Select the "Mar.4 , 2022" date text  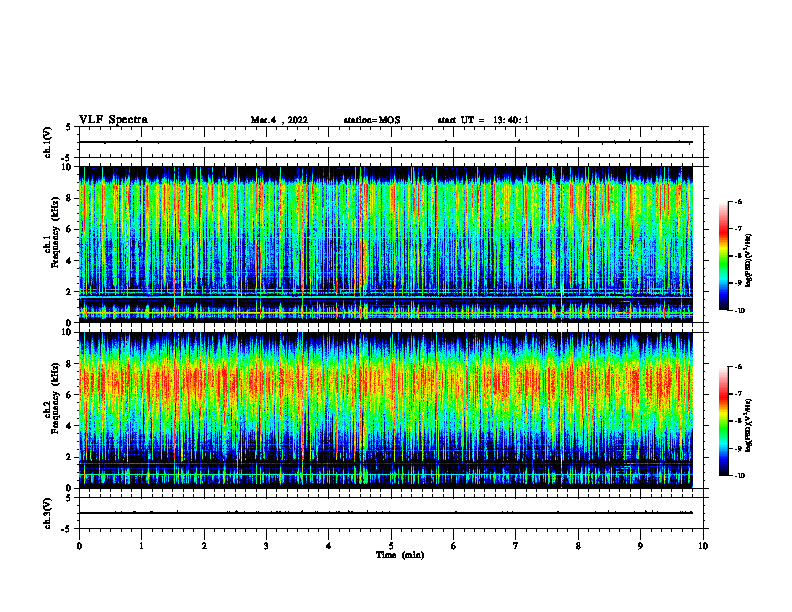click(x=279, y=120)
